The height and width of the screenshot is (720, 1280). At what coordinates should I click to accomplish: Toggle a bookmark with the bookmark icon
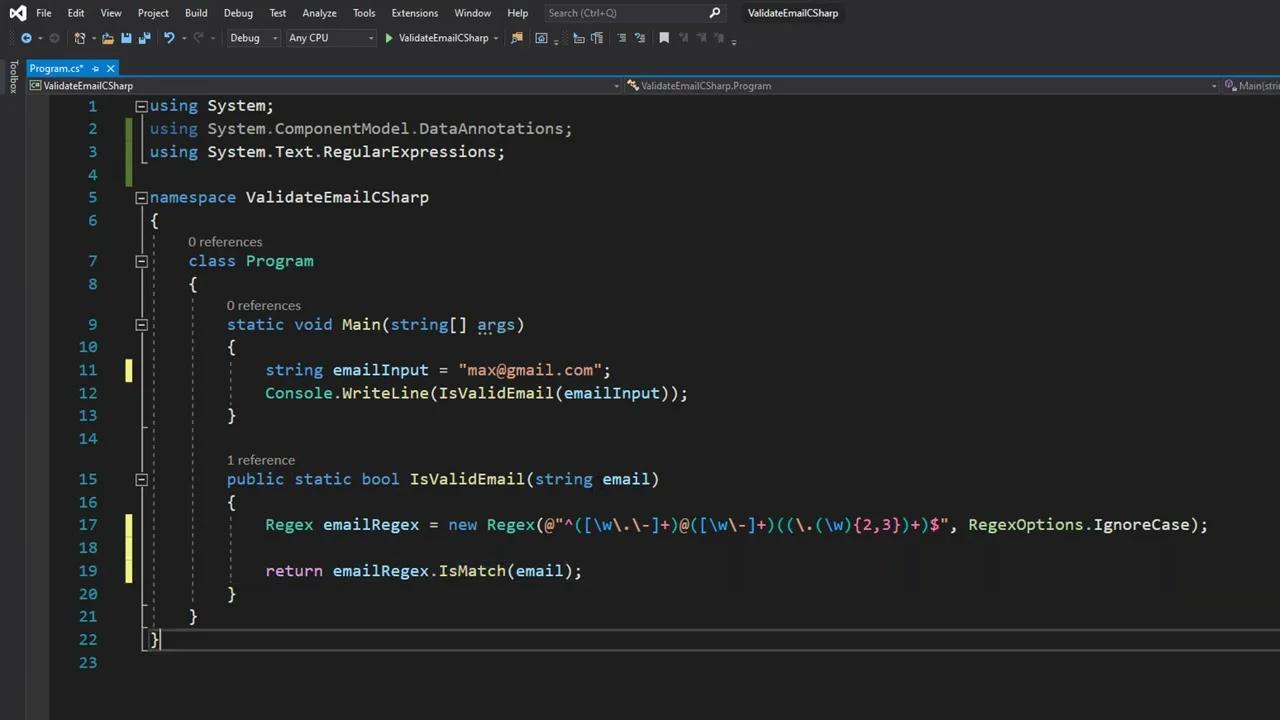point(664,38)
